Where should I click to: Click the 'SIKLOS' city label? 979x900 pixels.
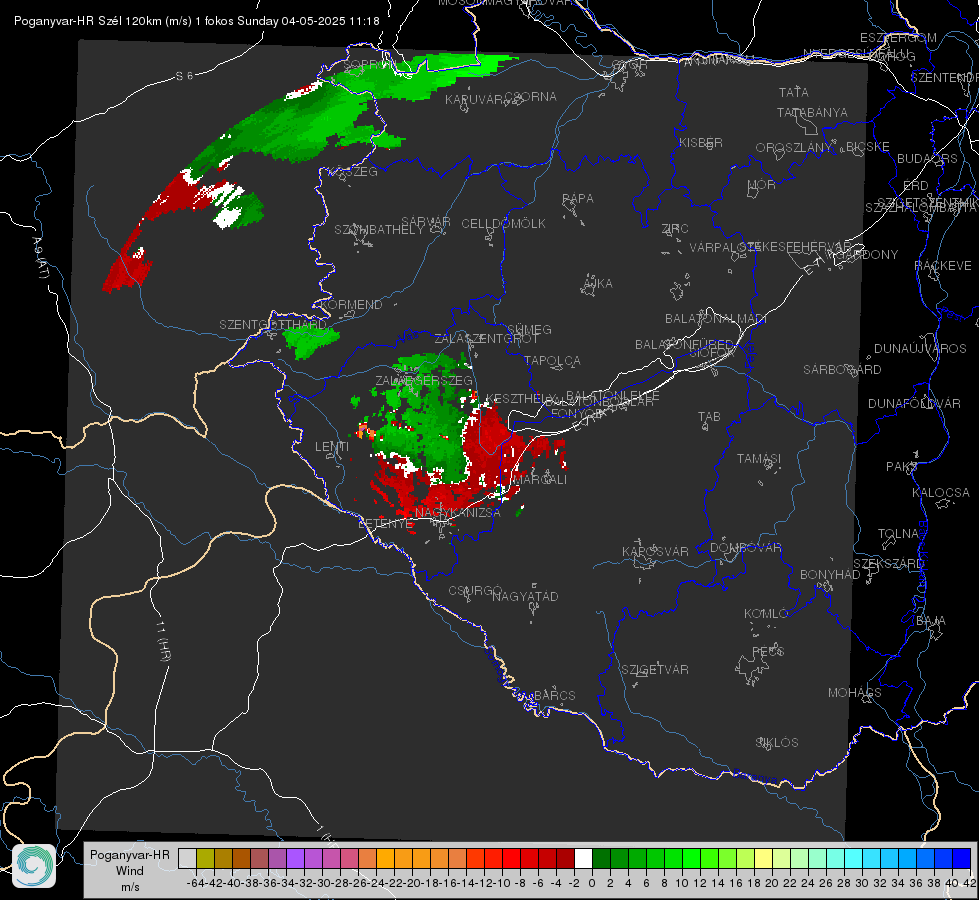777,743
